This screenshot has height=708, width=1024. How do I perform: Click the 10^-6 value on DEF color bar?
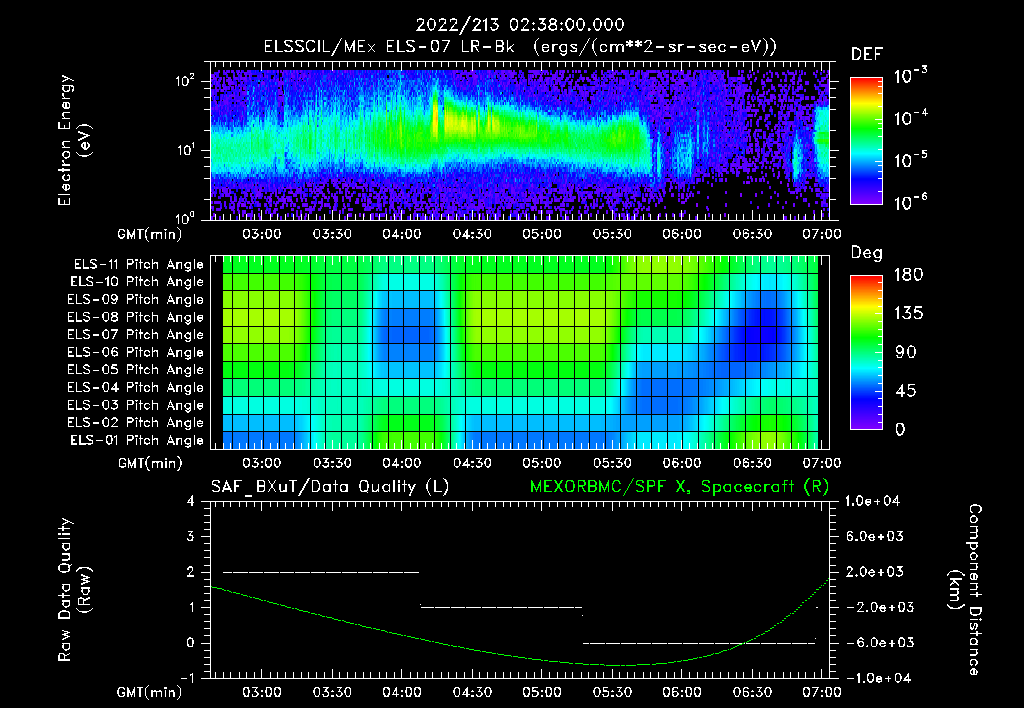coord(911,202)
